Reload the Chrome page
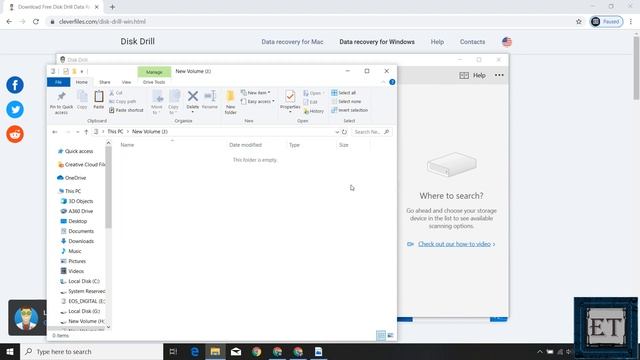 36,22
